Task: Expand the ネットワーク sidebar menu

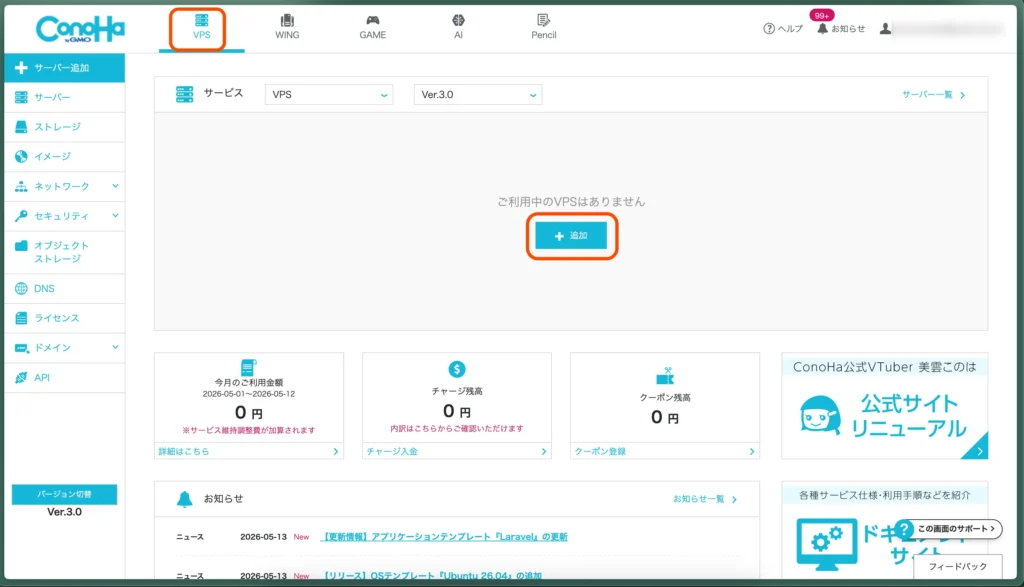Action: click(x=64, y=186)
